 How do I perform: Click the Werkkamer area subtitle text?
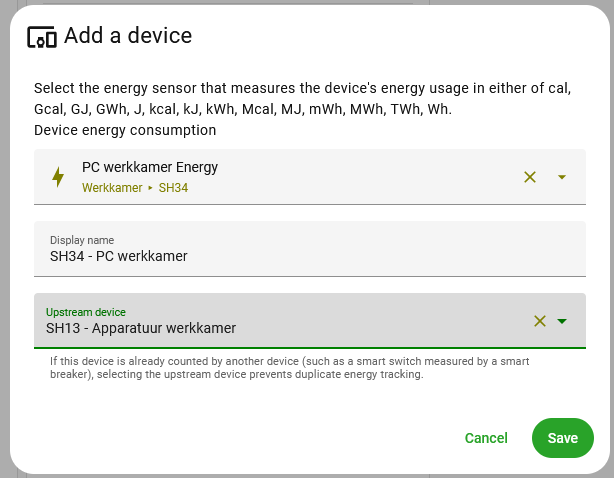[111, 187]
